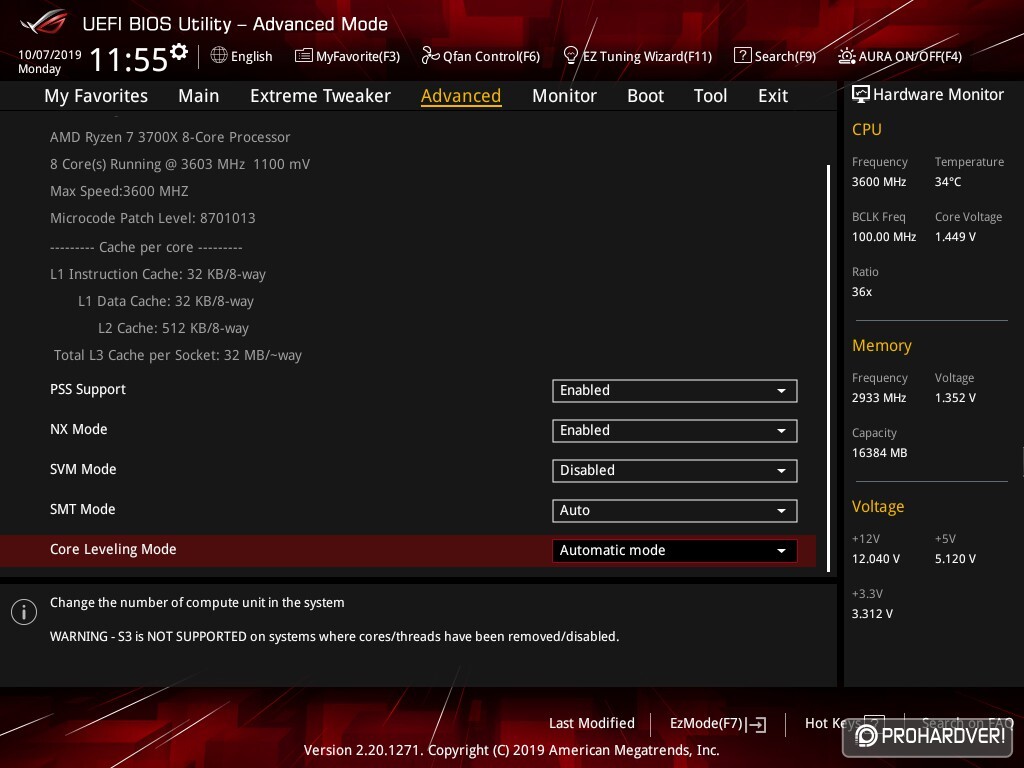Click the Hardware Monitor heading
1024x768 pixels.
click(x=938, y=95)
